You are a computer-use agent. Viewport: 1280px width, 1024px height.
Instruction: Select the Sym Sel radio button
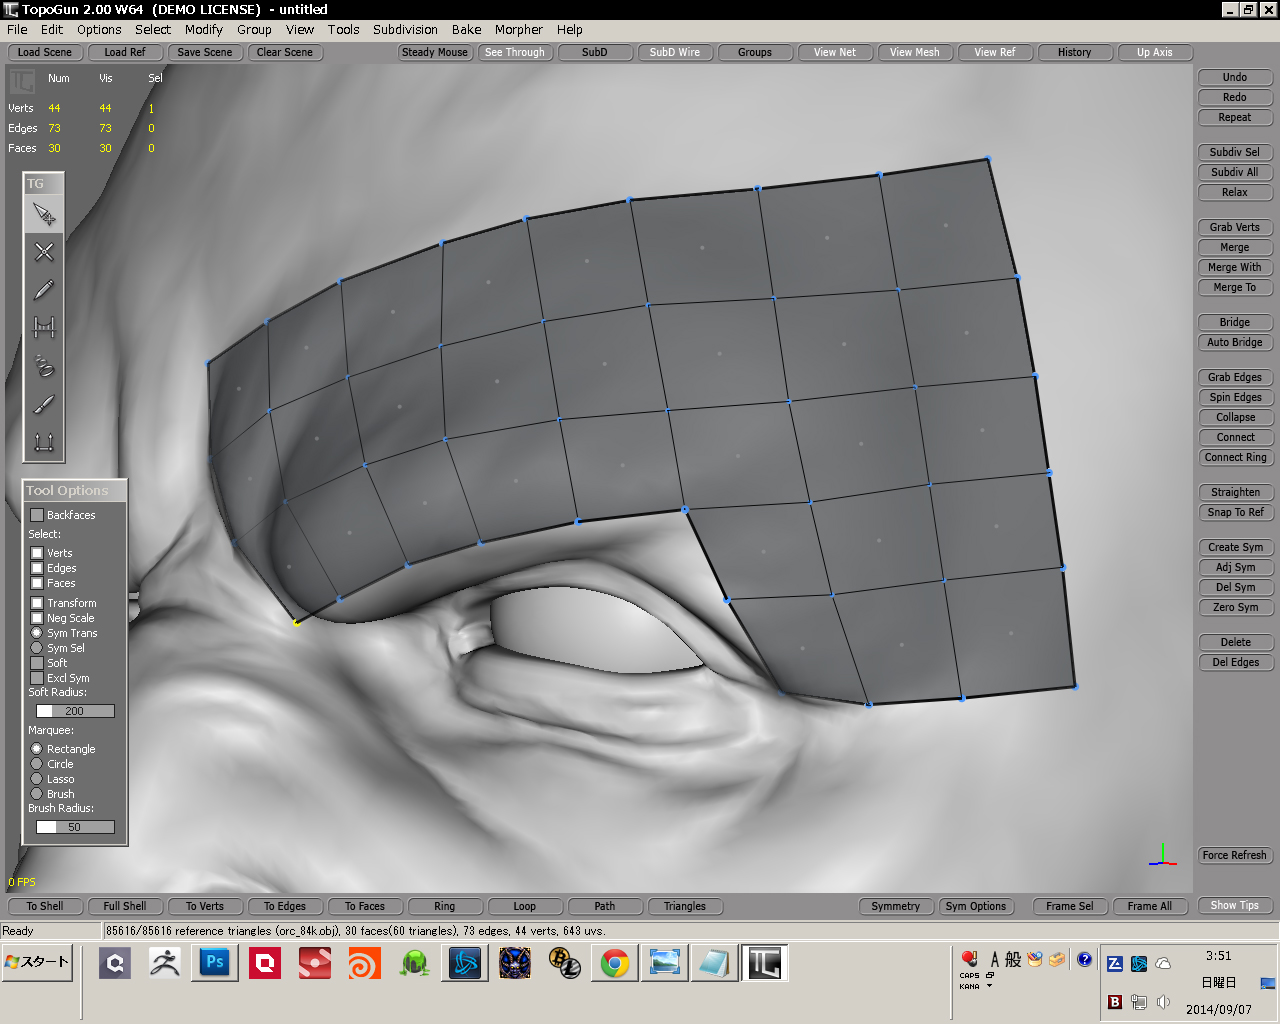pyautogui.click(x=37, y=648)
